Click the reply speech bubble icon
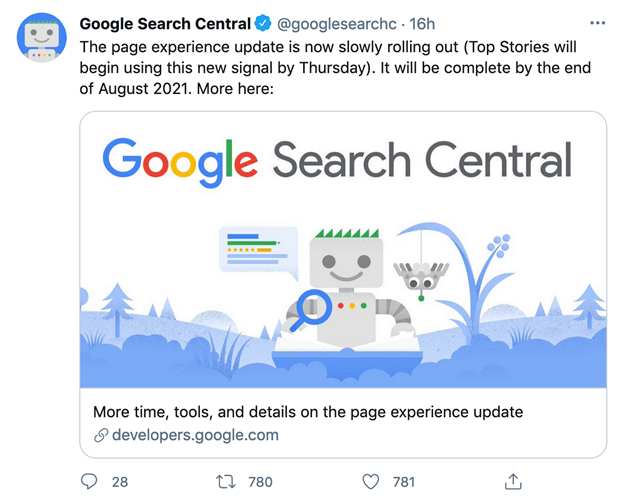 (89, 481)
